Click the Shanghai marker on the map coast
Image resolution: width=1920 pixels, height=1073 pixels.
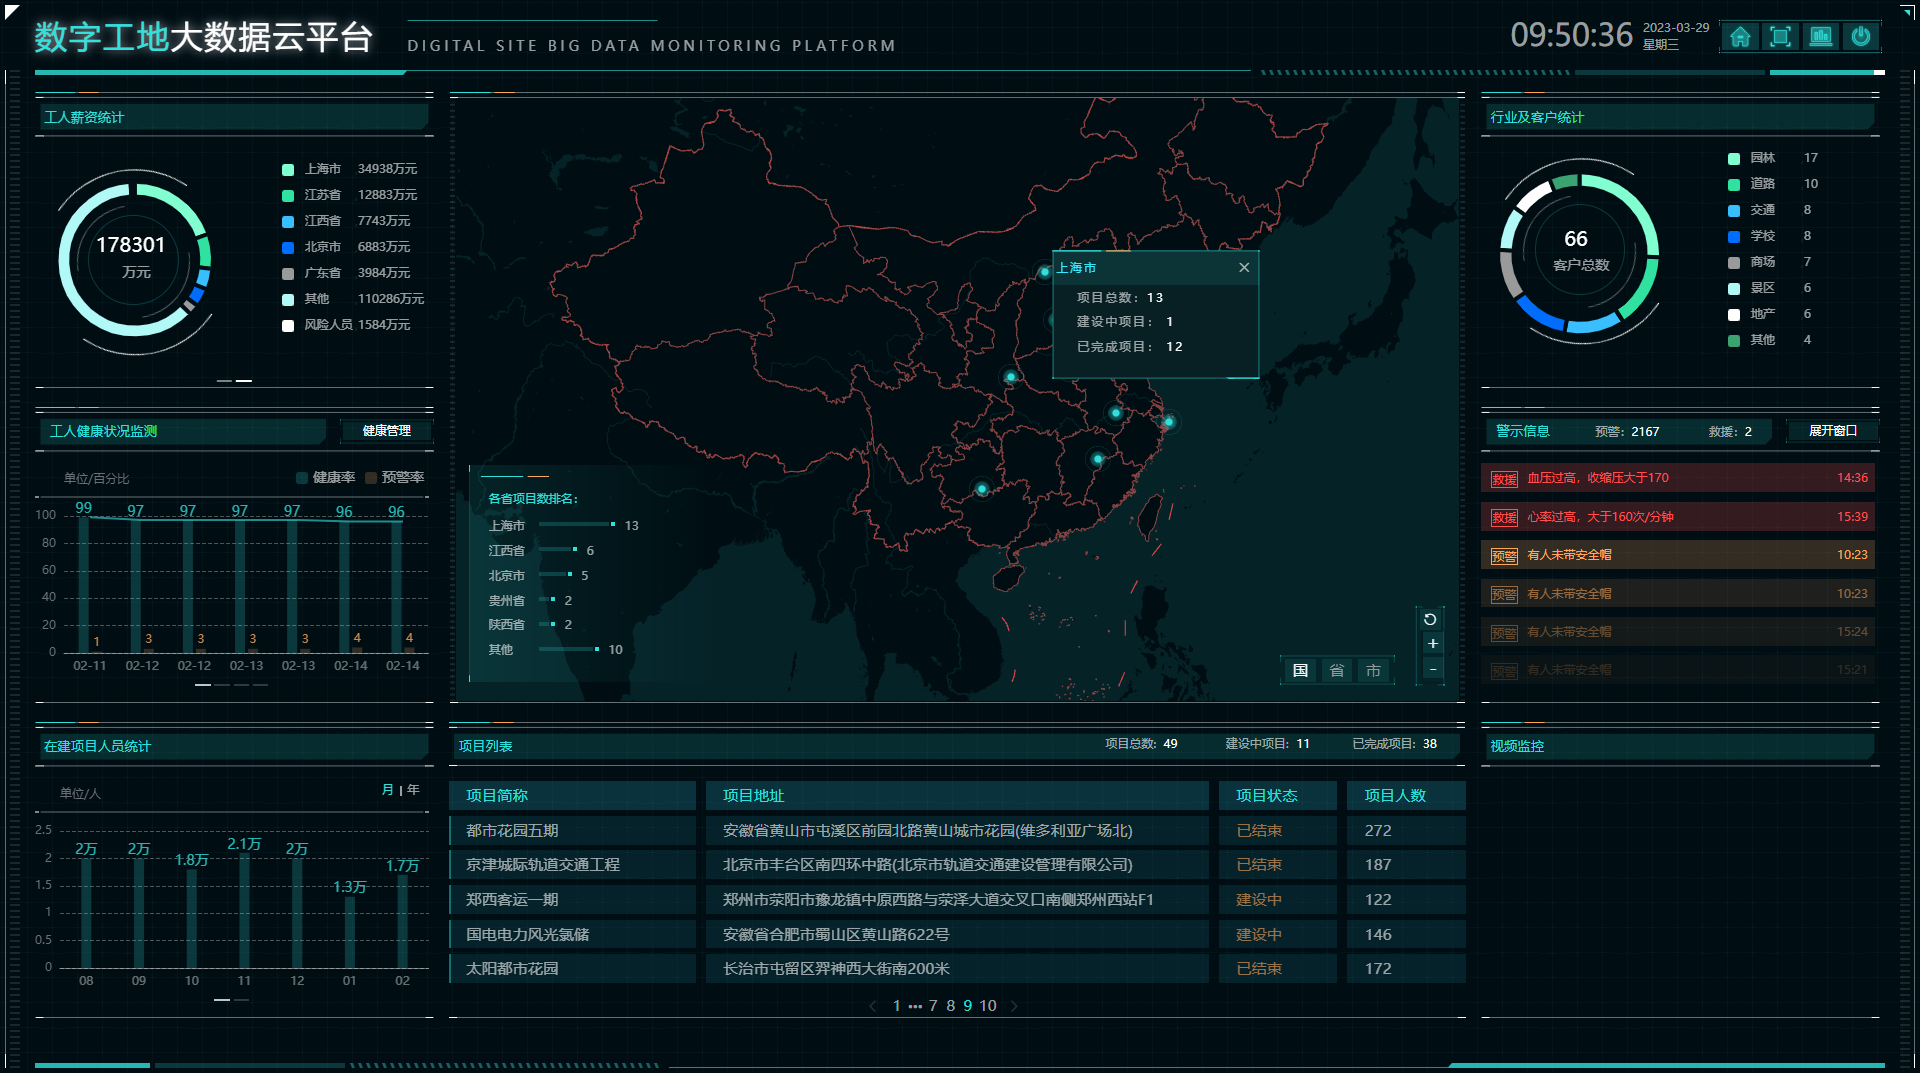click(x=1168, y=422)
